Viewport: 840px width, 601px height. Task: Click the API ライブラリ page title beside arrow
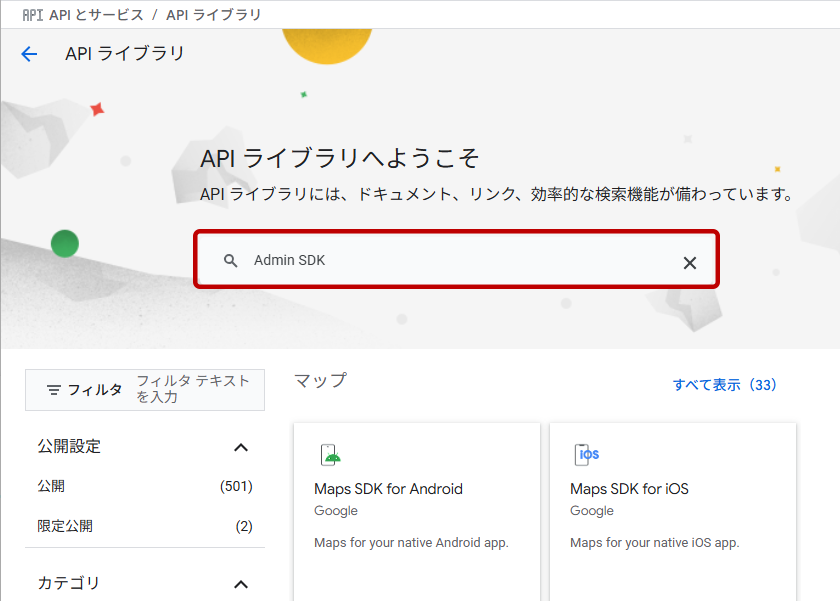pos(125,54)
